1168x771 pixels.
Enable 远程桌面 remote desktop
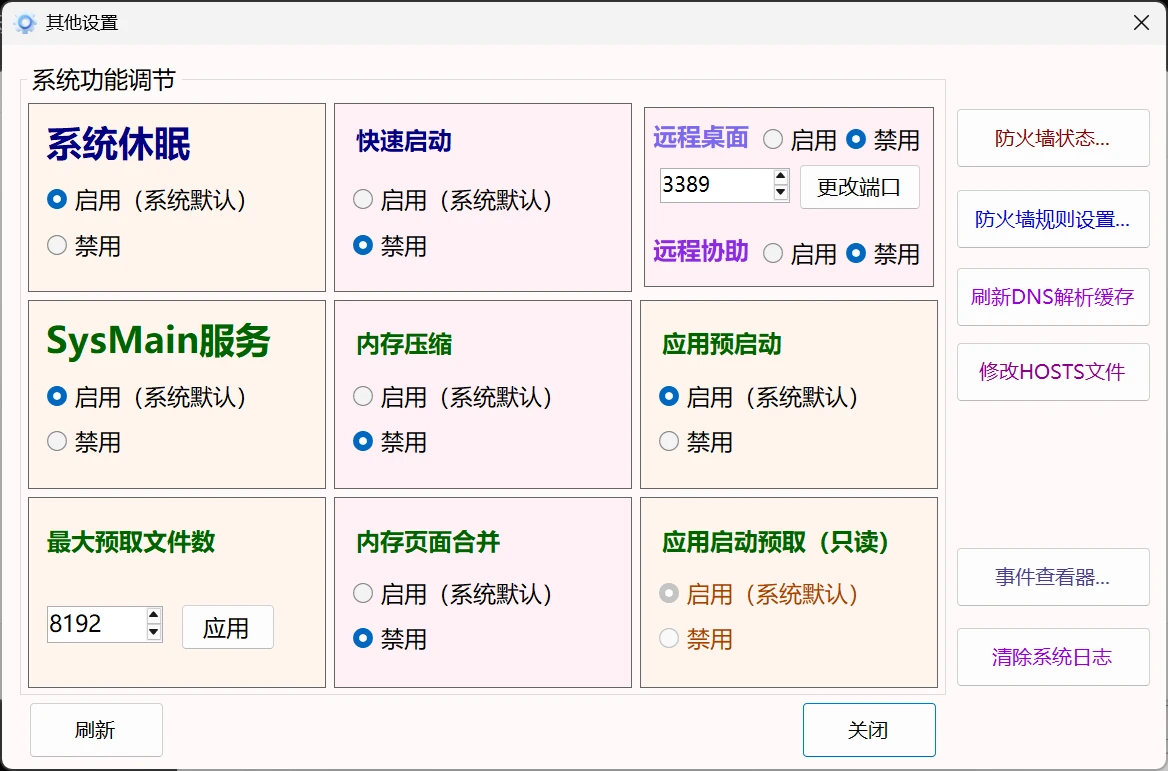coord(772,140)
